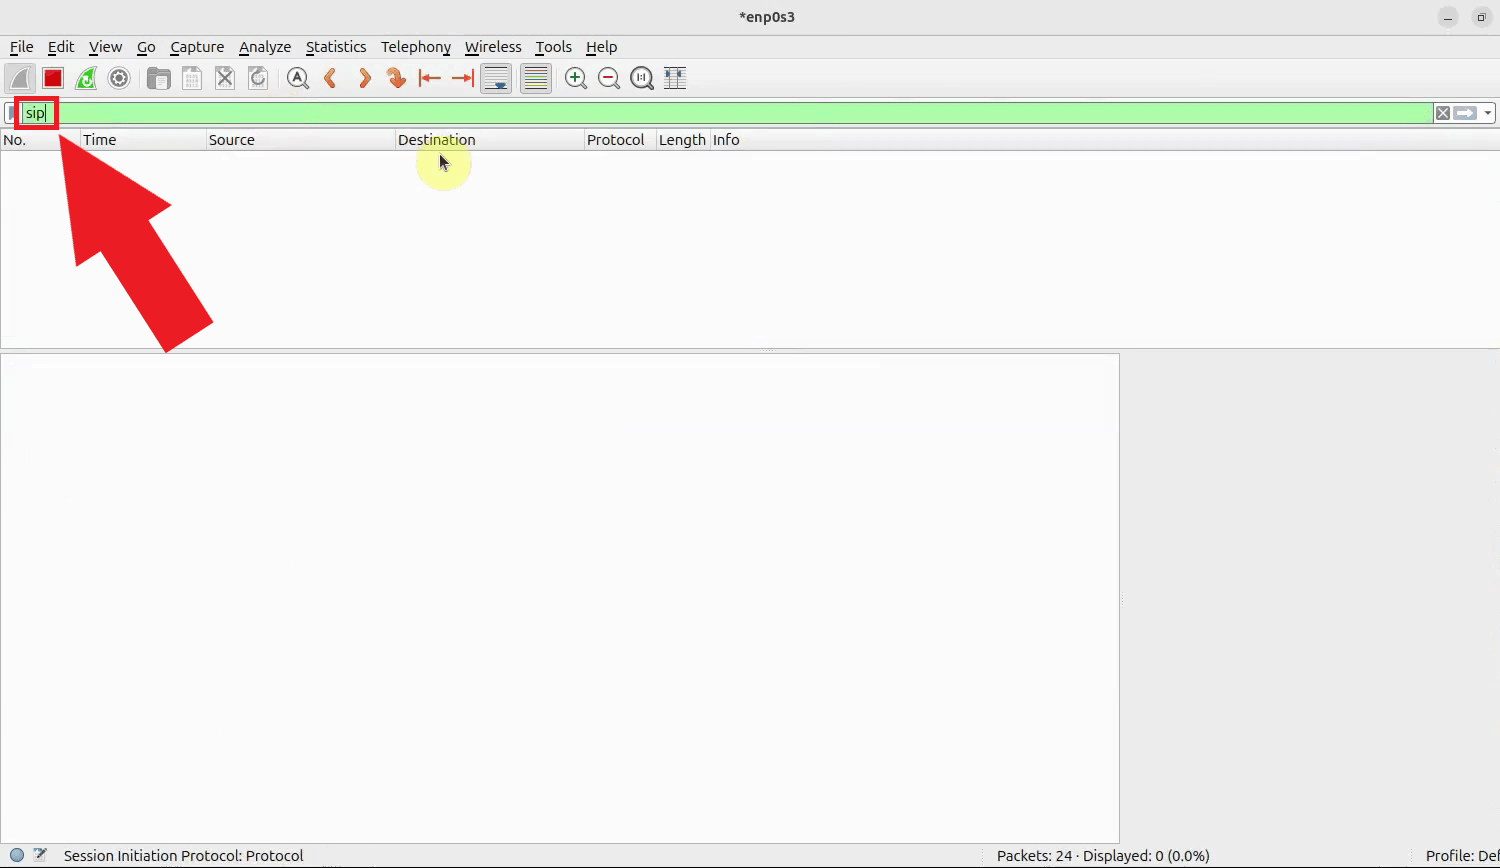Sort by the Info column header
1500x868 pixels.
click(x=1104, y=140)
